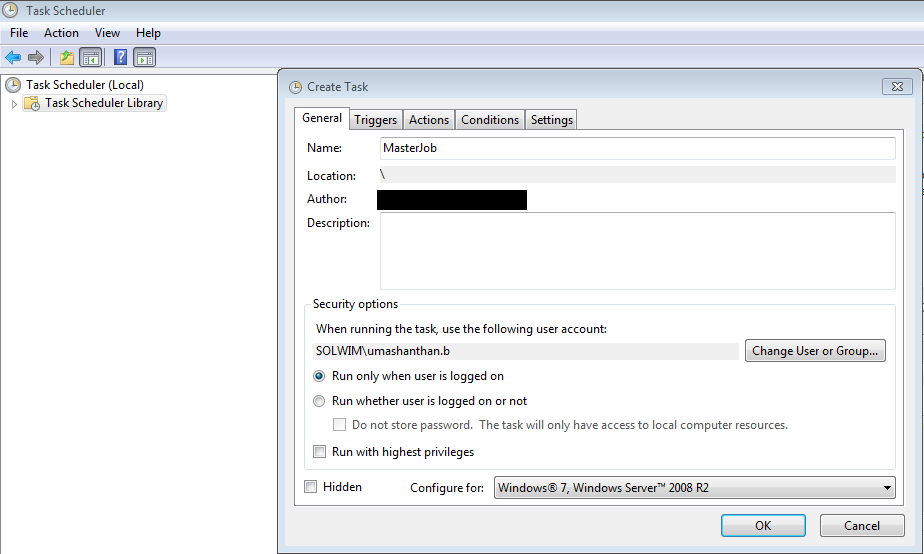The image size is (924, 554).
Task: Click the Task Scheduler Library folder icon
Action: 32,103
